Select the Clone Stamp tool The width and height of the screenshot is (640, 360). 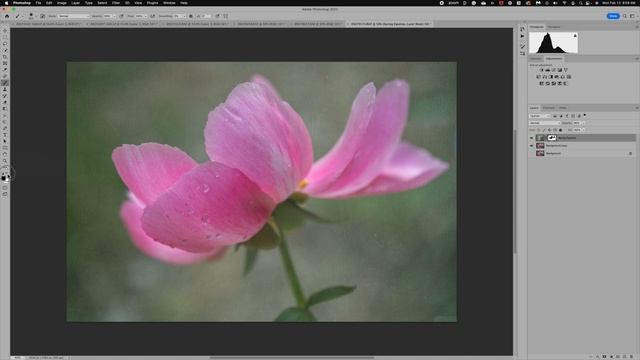click(x=5, y=89)
